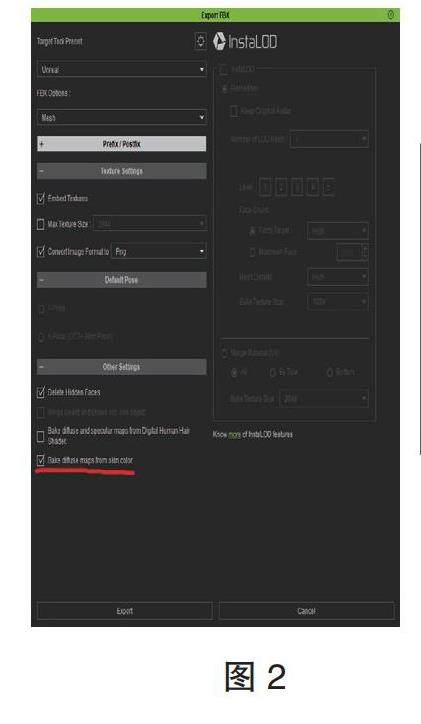421x724 pixels.
Task: Toggle the Delete Hidden Faces checkbox
Action: (41, 392)
